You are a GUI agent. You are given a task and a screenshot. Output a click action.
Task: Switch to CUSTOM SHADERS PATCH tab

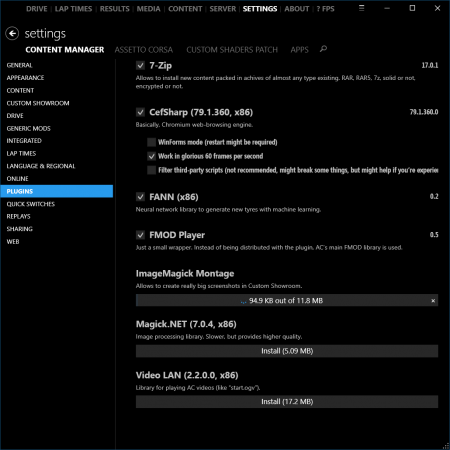click(x=232, y=50)
